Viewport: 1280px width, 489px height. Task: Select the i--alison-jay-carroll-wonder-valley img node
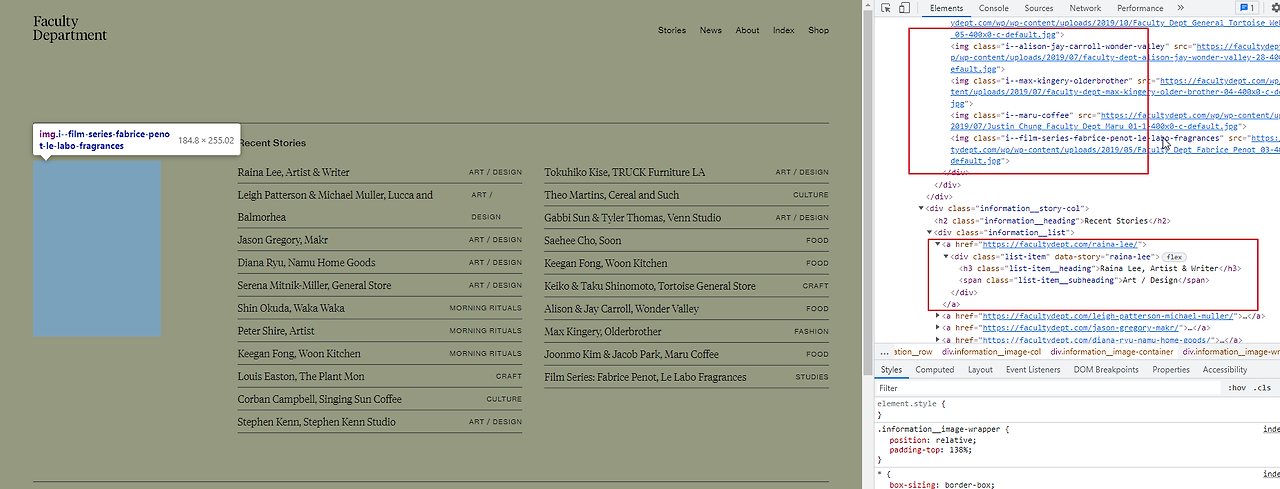coord(1115,57)
